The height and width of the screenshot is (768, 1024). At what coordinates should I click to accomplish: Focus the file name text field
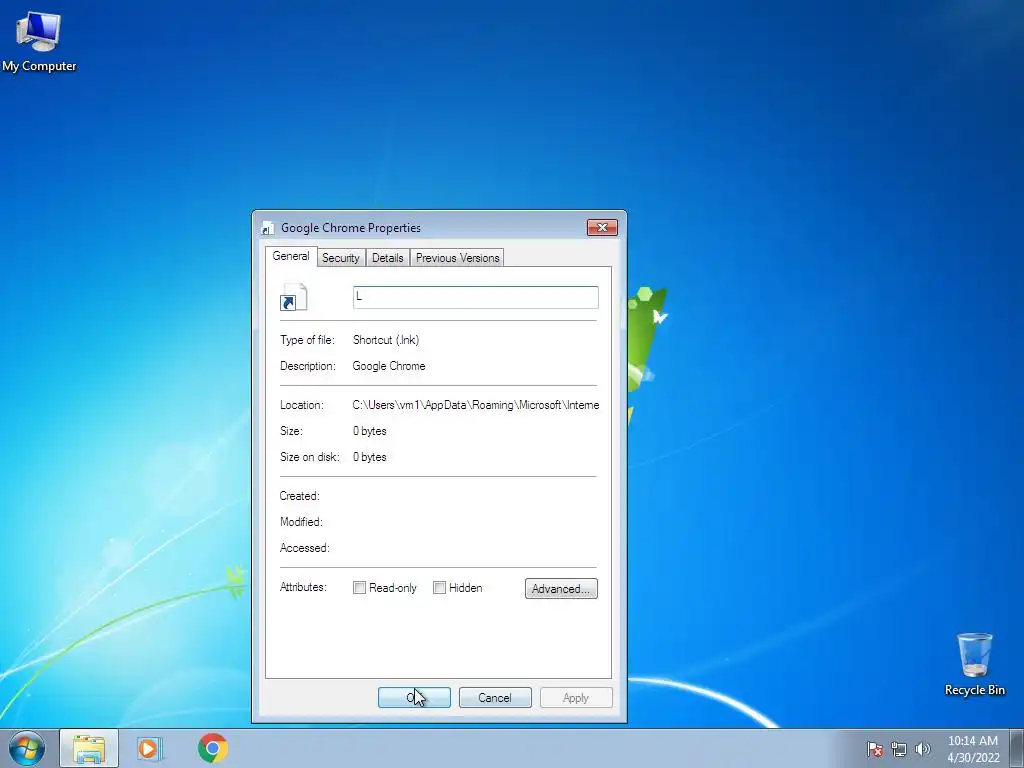coord(475,297)
